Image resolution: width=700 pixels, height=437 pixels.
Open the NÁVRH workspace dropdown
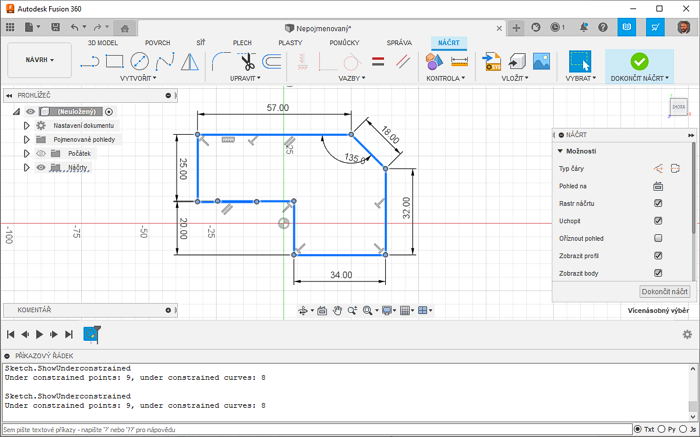[40, 60]
